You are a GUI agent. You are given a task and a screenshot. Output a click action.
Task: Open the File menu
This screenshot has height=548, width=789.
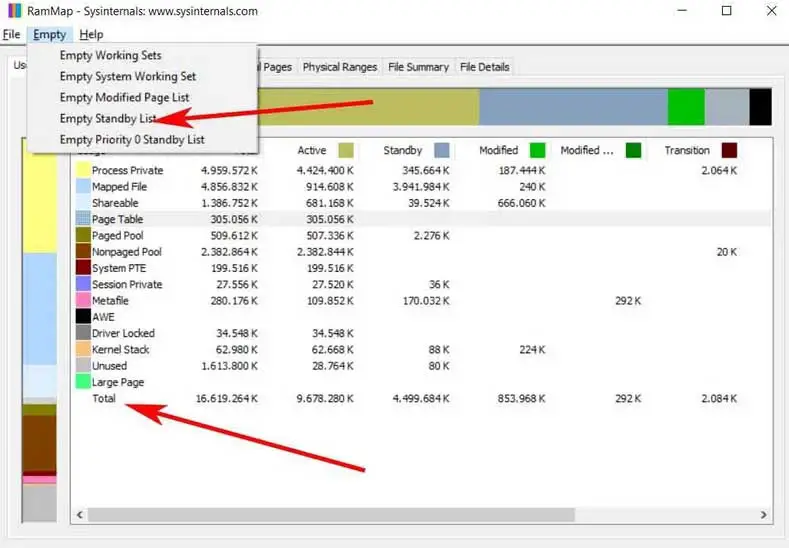point(11,34)
